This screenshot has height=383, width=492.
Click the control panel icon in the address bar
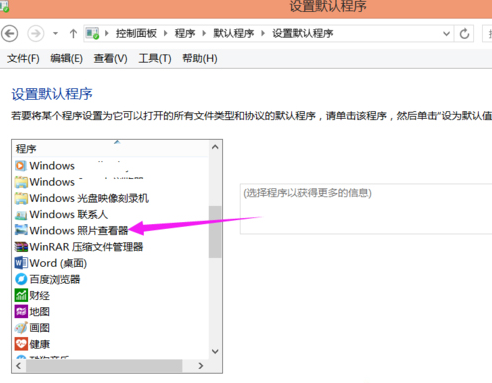92,33
